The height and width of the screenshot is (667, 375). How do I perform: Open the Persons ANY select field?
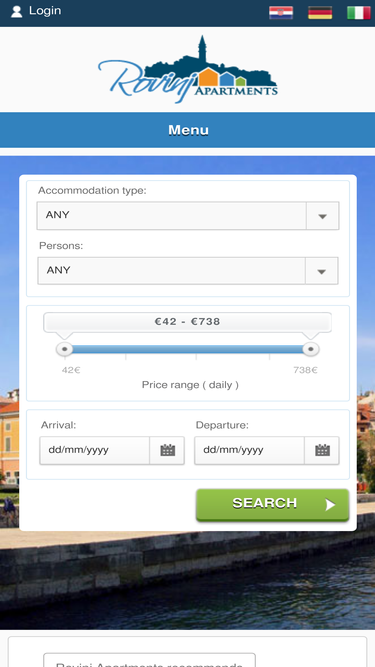188,271
